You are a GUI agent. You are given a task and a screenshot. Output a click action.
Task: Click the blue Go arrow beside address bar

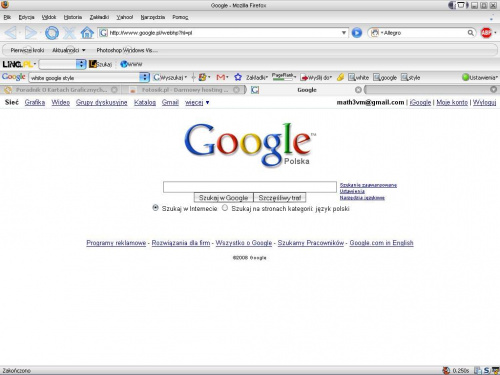357,33
